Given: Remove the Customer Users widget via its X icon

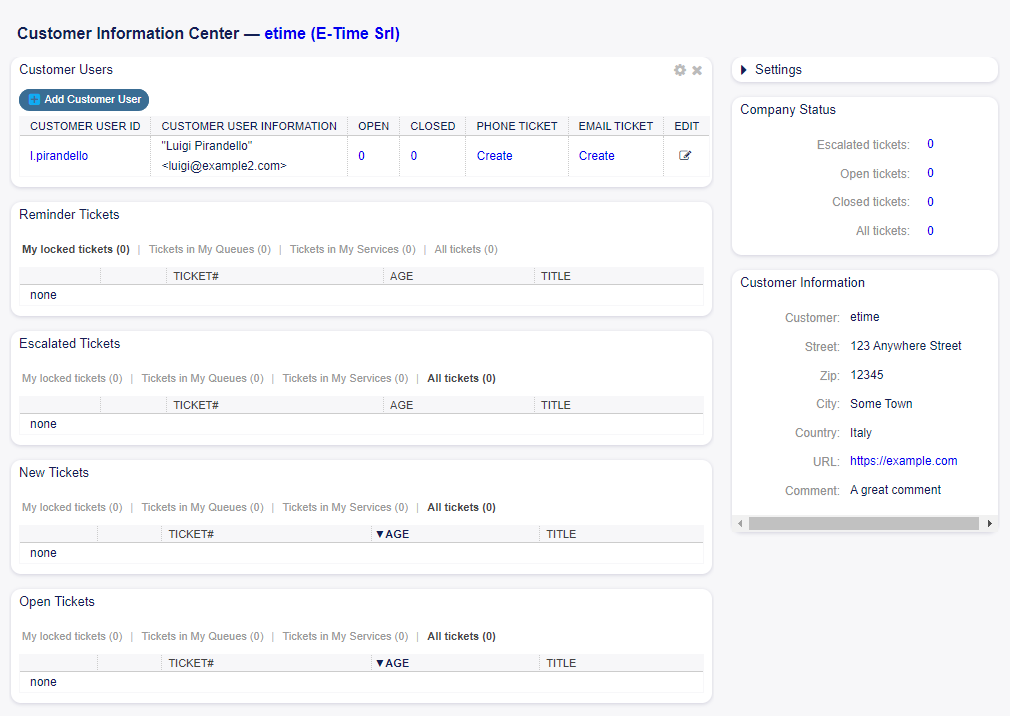Looking at the screenshot, I should coord(697,70).
